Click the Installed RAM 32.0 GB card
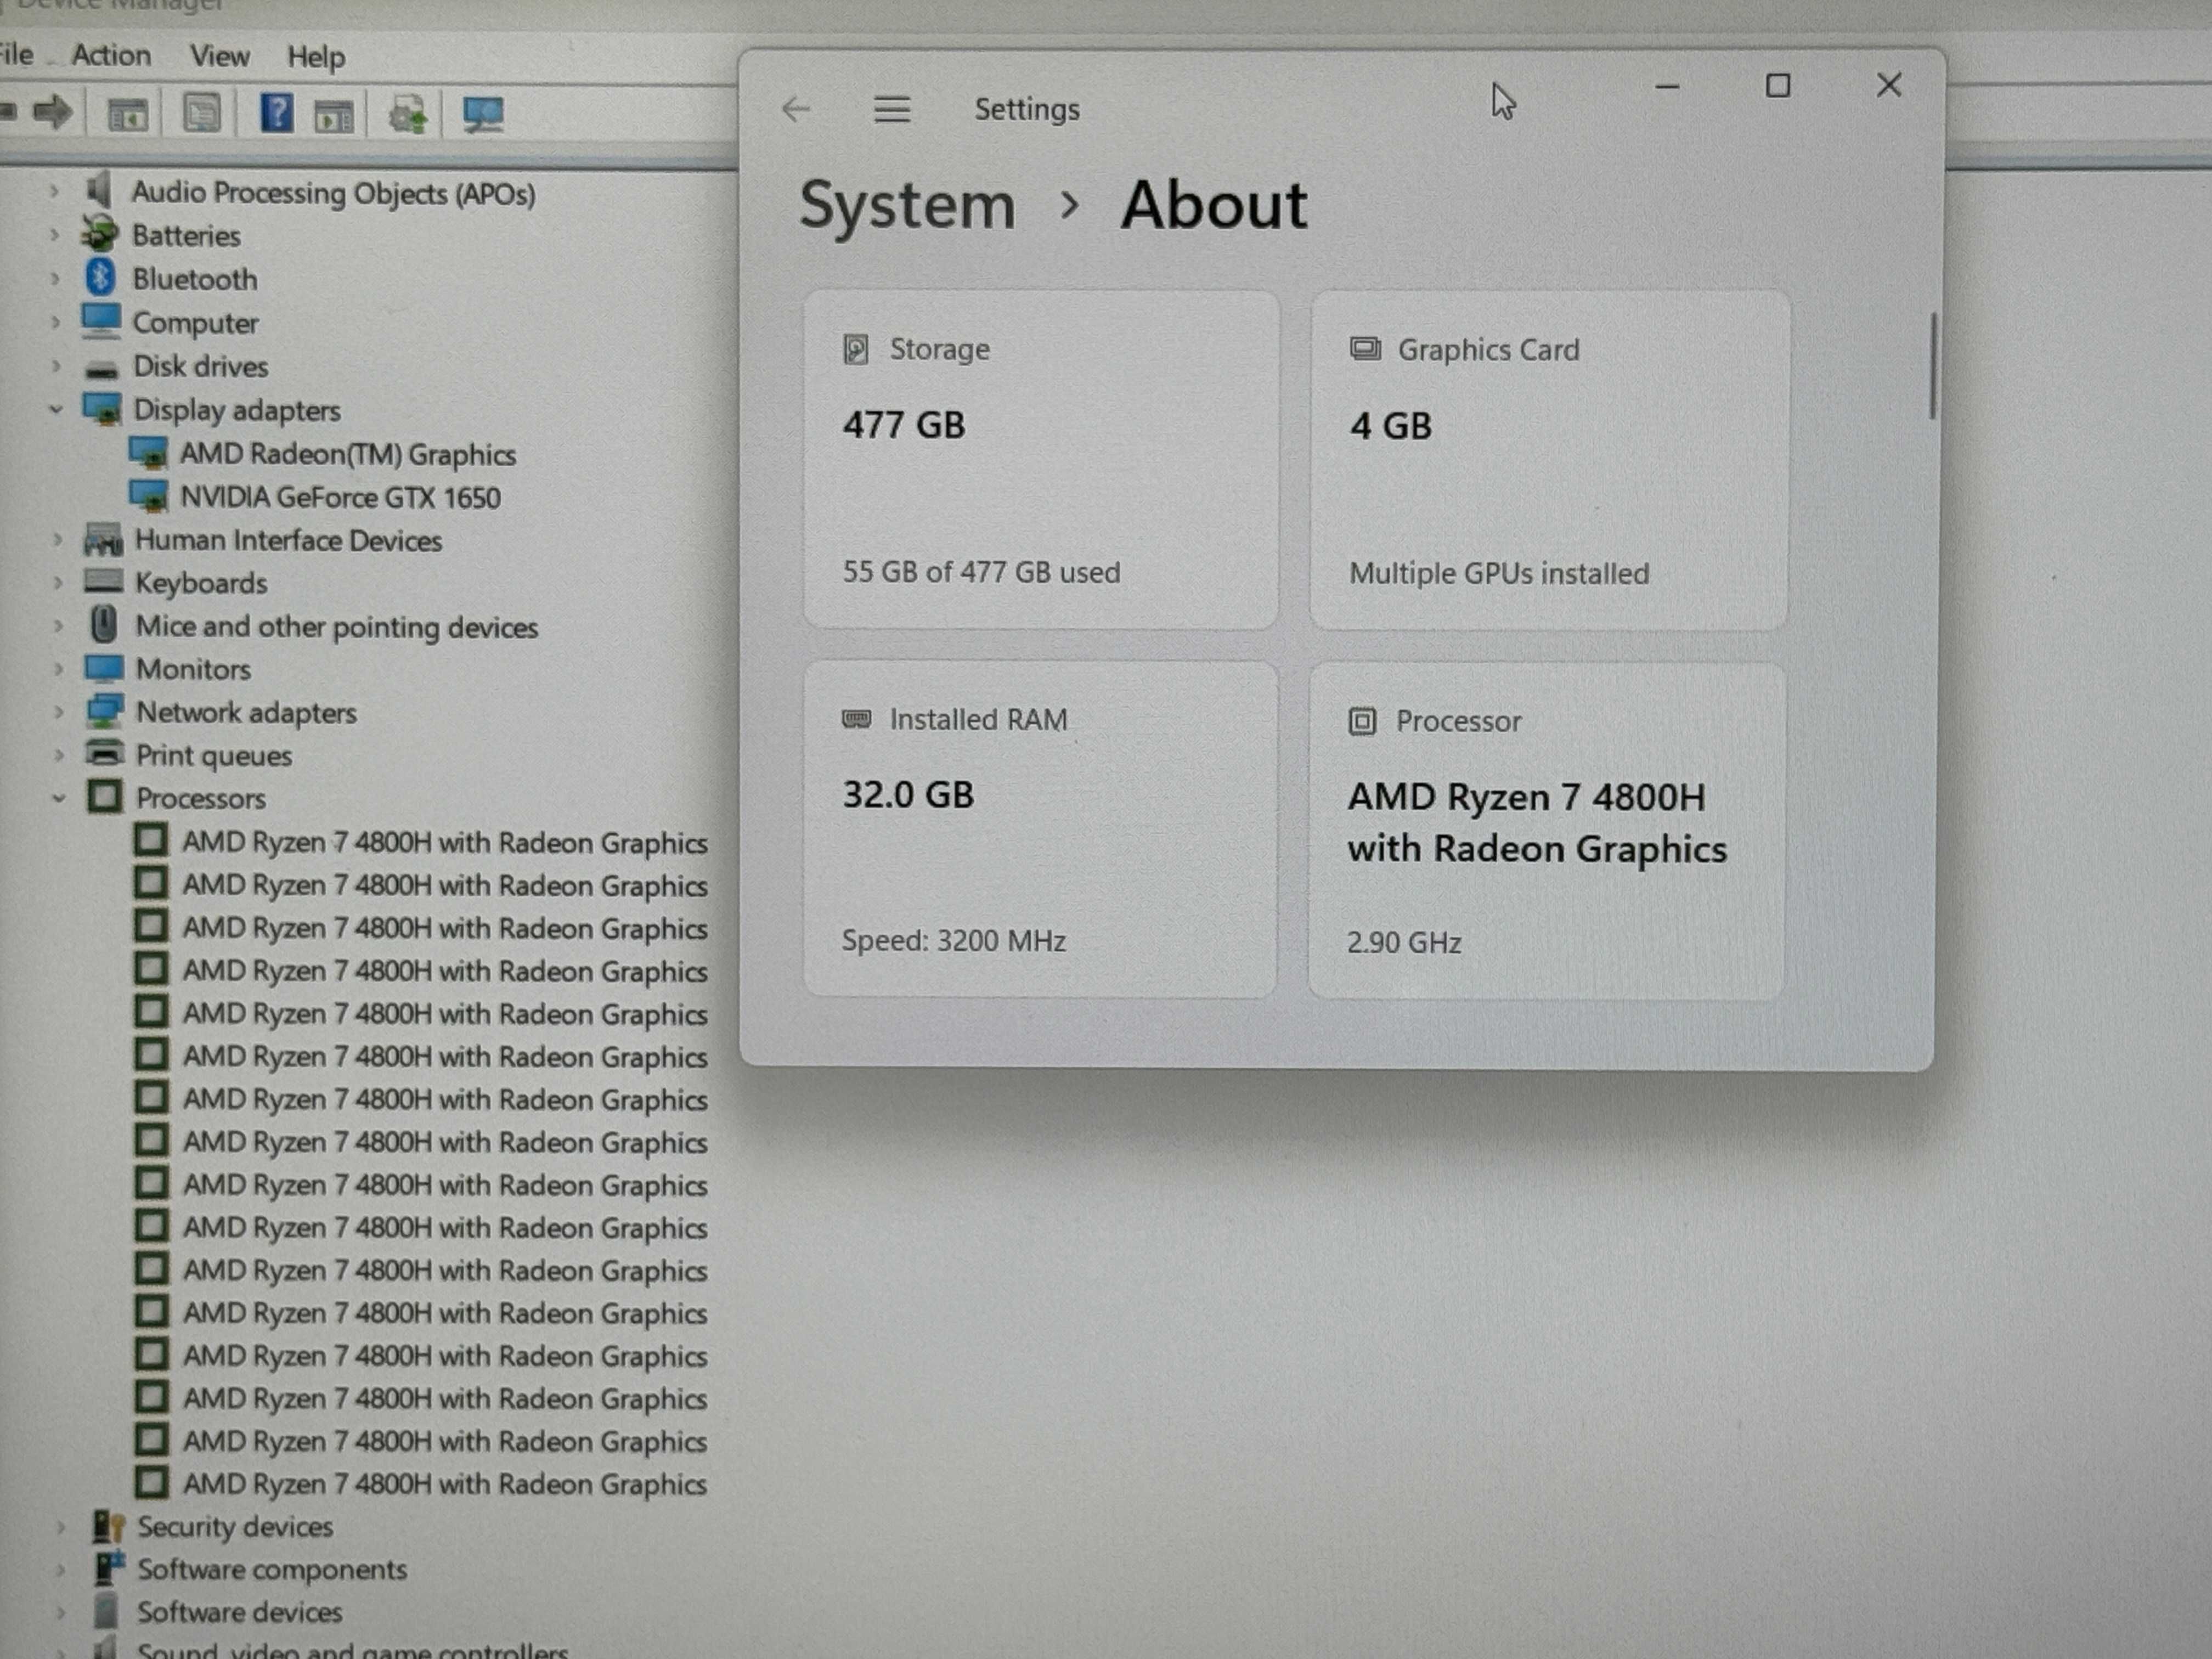The height and width of the screenshot is (1659, 2212). coord(1040,829)
